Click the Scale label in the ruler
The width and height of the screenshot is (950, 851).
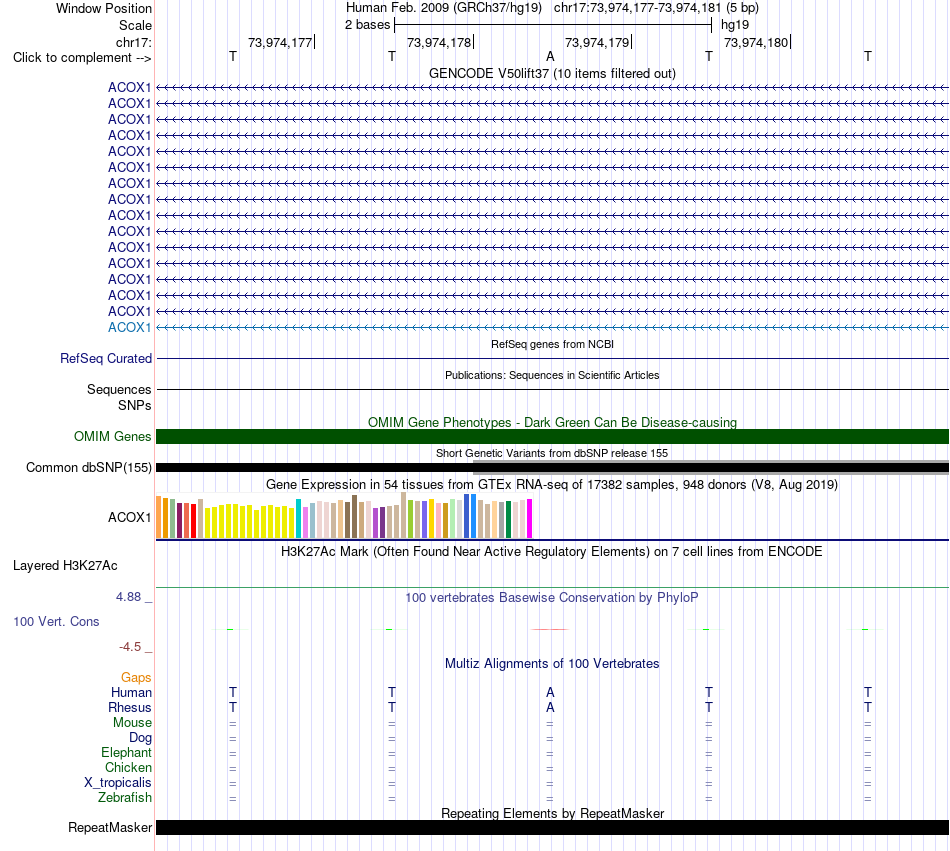(x=135, y=25)
